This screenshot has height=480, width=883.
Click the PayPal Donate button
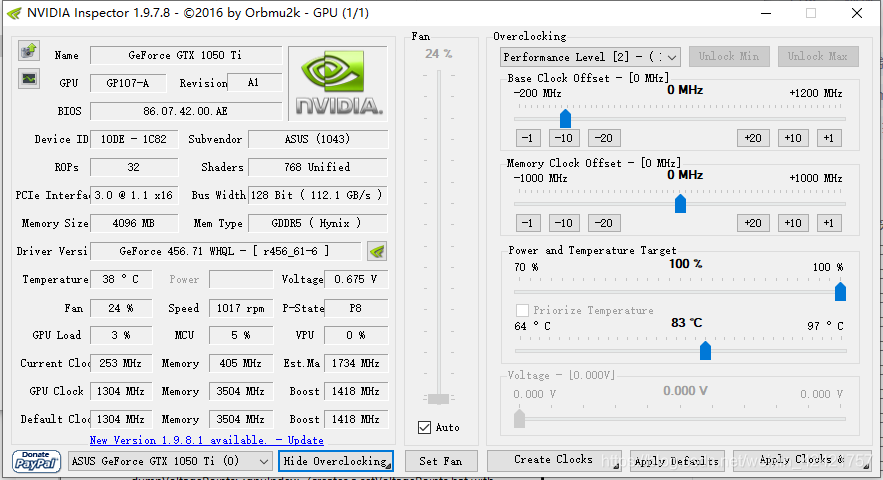[36, 461]
